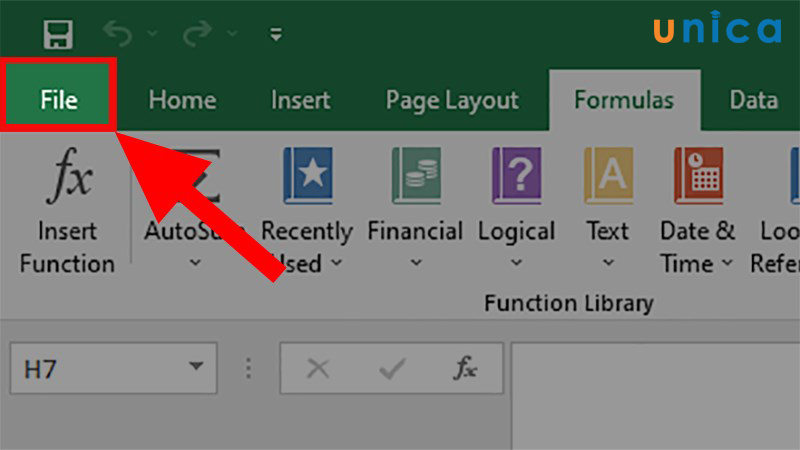The height and width of the screenshot is (450, 800).
Task: Expand the Financial dropdown chevron
Action: [416, 263]
